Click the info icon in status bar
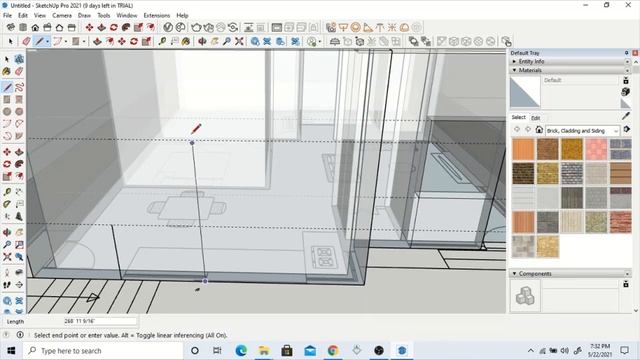 pyautogui.click(x=20, y=335)
